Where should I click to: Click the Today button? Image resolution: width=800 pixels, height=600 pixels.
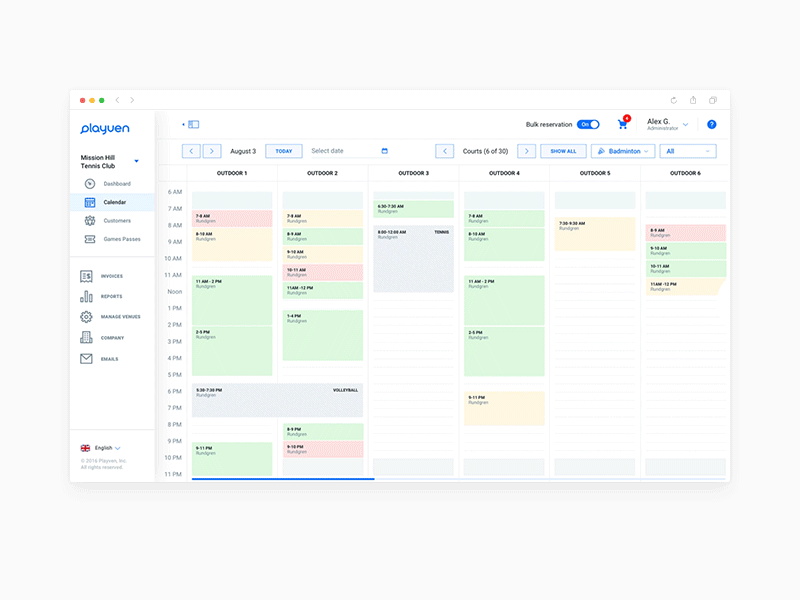coord(284,152)
